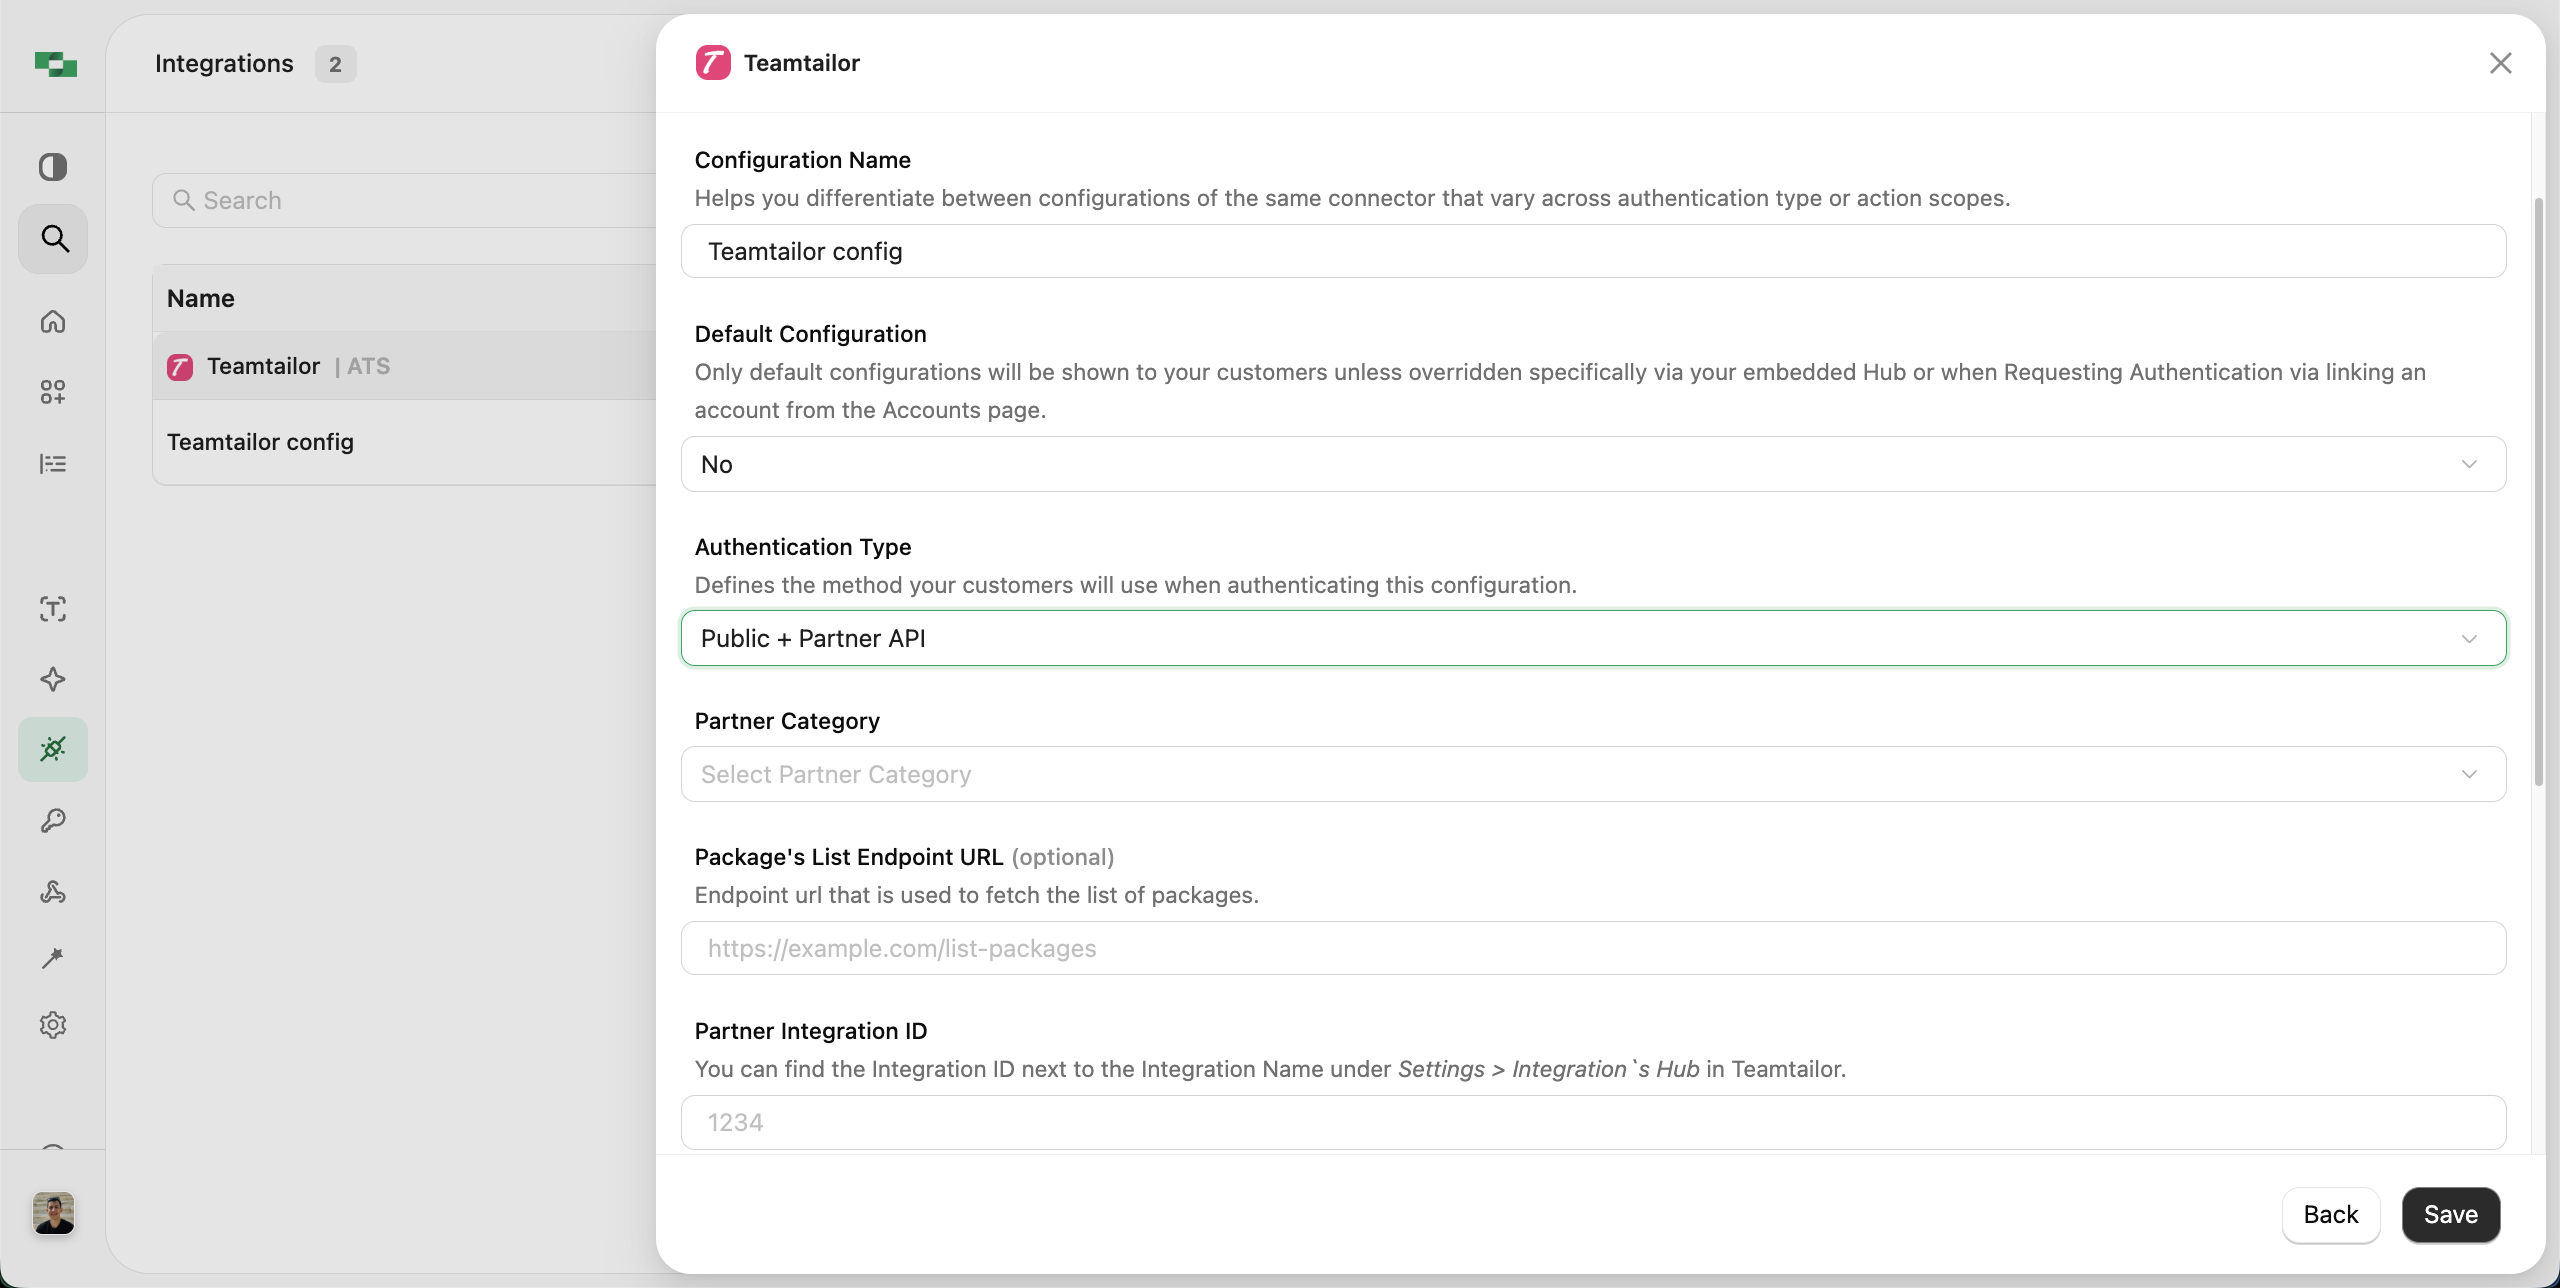Viewport: 2560px width, 1288px height.
Task: Open the webhooks sidebar icon
Action: [x=53, y=892]
